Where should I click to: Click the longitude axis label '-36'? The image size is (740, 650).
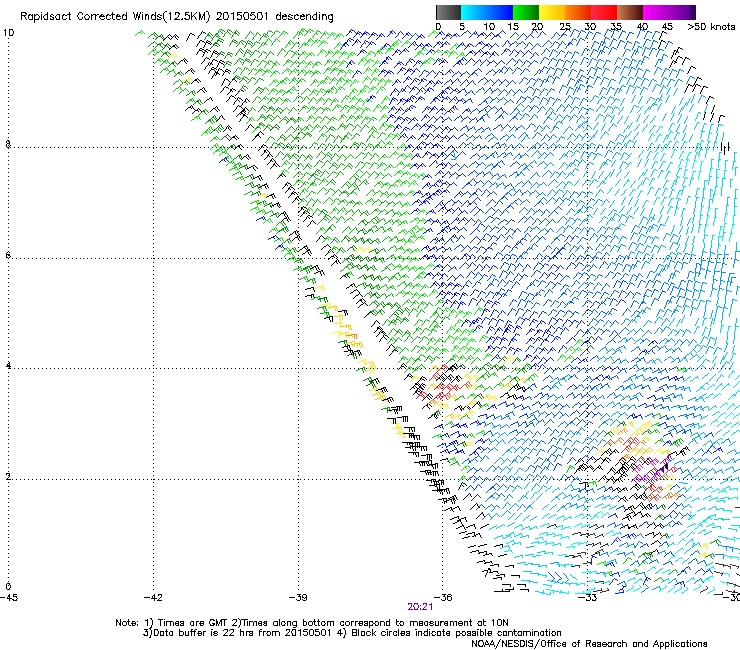click(x=443, y=598)
